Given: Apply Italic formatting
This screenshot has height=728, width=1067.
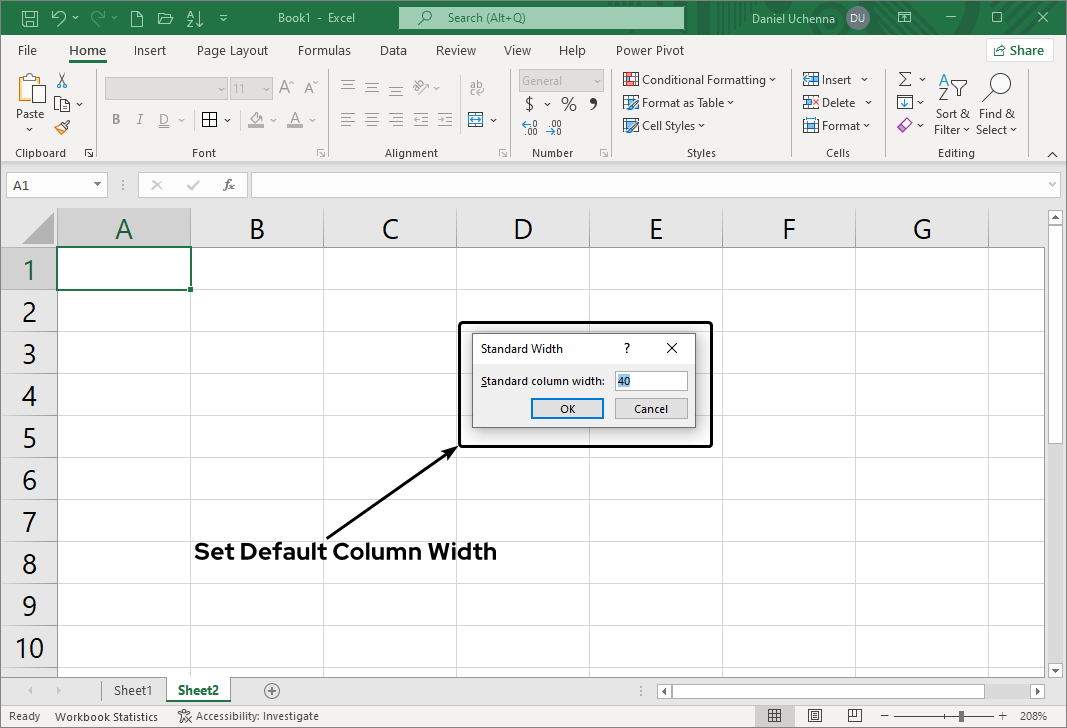Looking at the screenshot, I should [x=139, y=119].
